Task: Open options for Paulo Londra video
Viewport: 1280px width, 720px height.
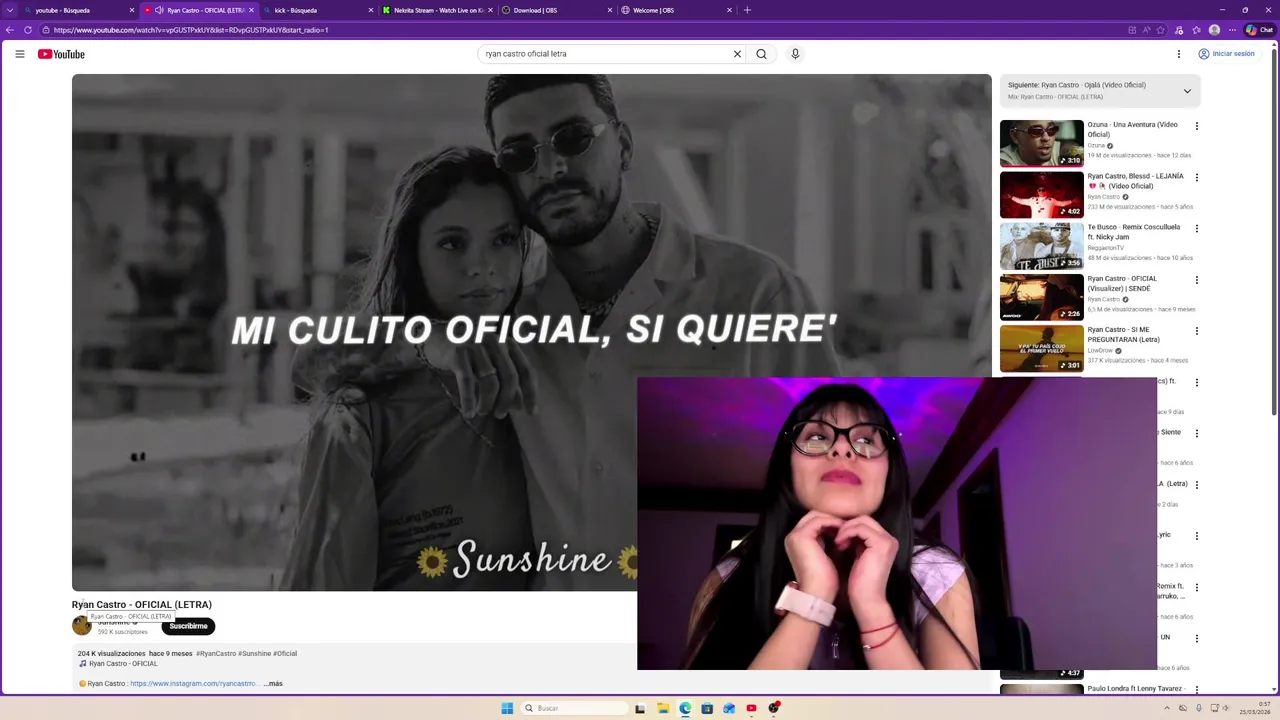Action: click(x=1196, y=689)
